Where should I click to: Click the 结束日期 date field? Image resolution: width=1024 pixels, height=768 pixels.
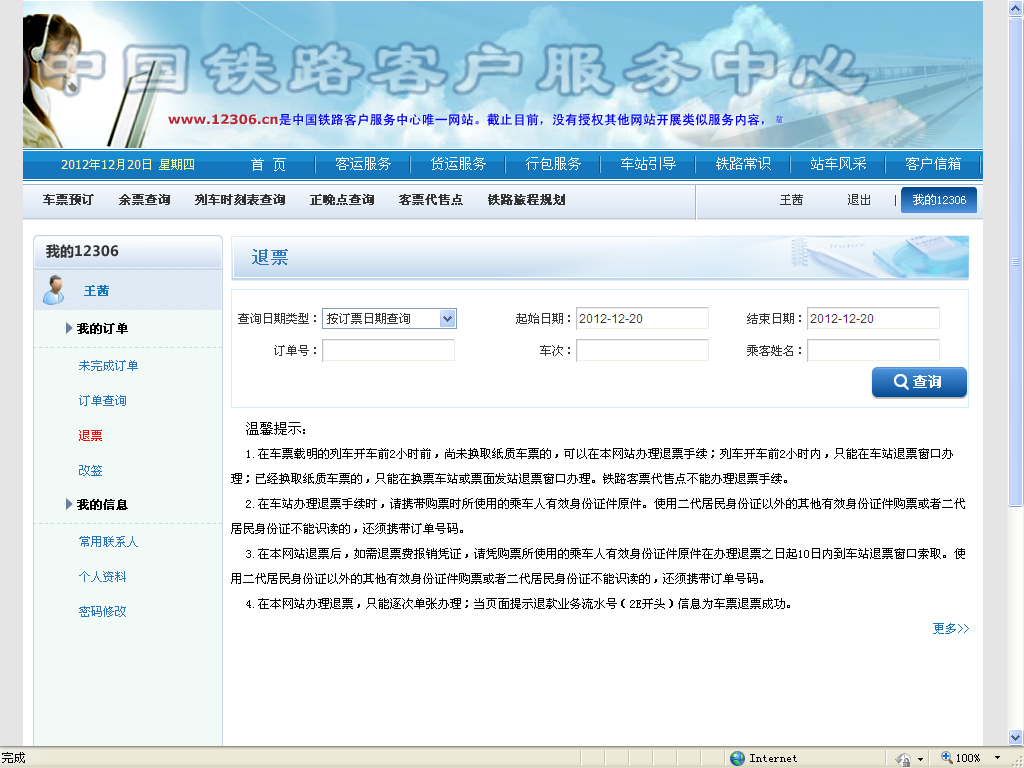[873, 319]
